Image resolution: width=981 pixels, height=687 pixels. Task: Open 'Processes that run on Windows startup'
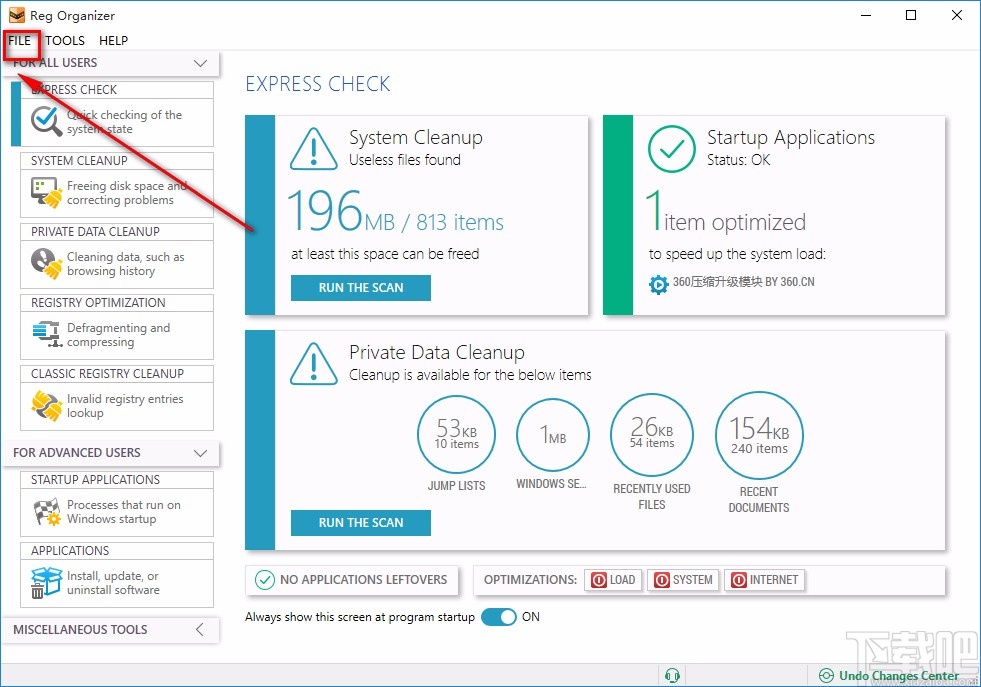tap(117, 512)
